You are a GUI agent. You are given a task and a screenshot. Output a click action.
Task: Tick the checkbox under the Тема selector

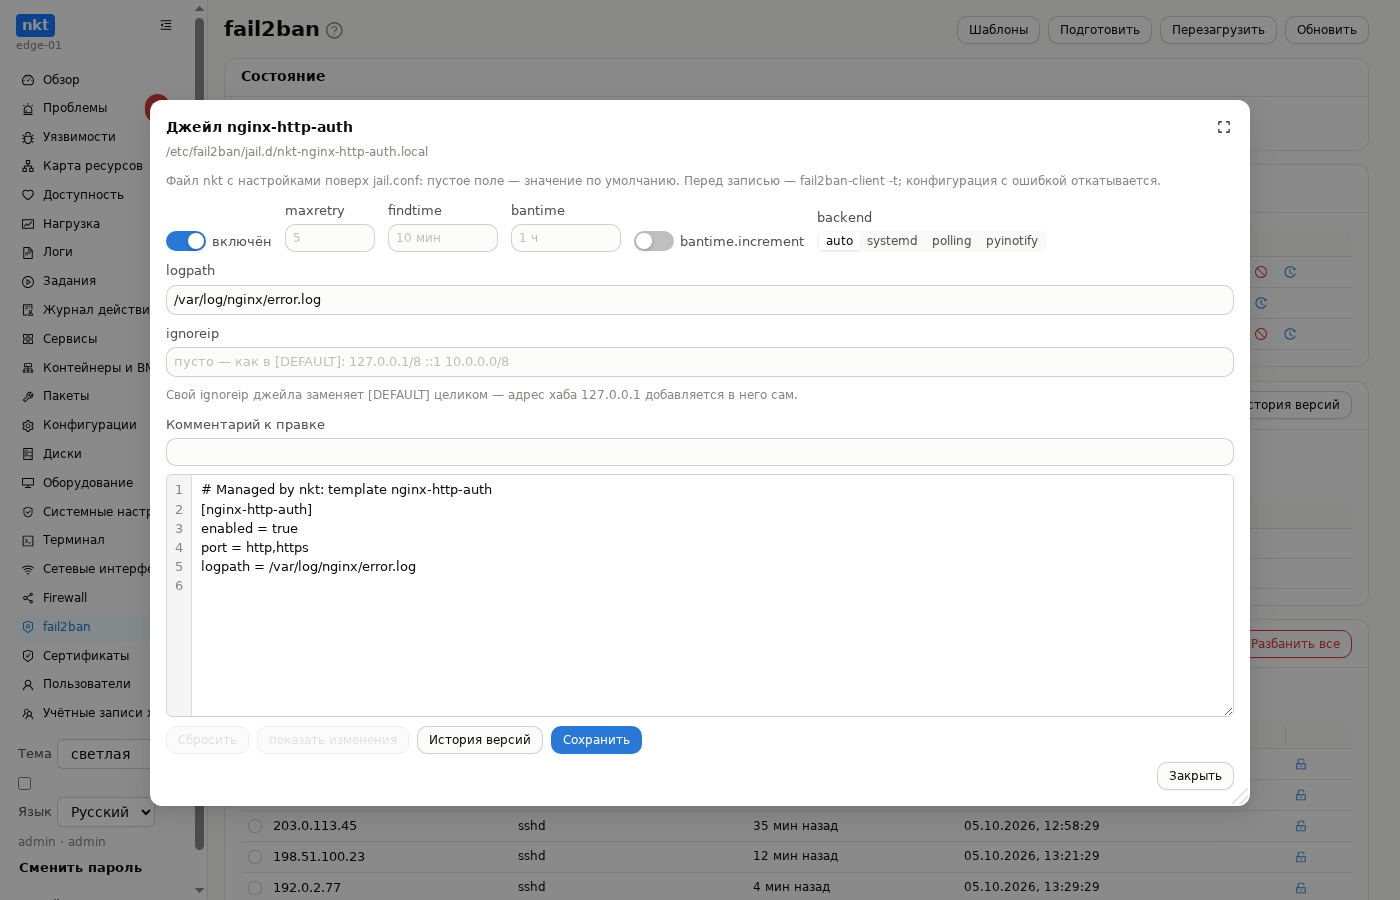[x=25, y=784]
